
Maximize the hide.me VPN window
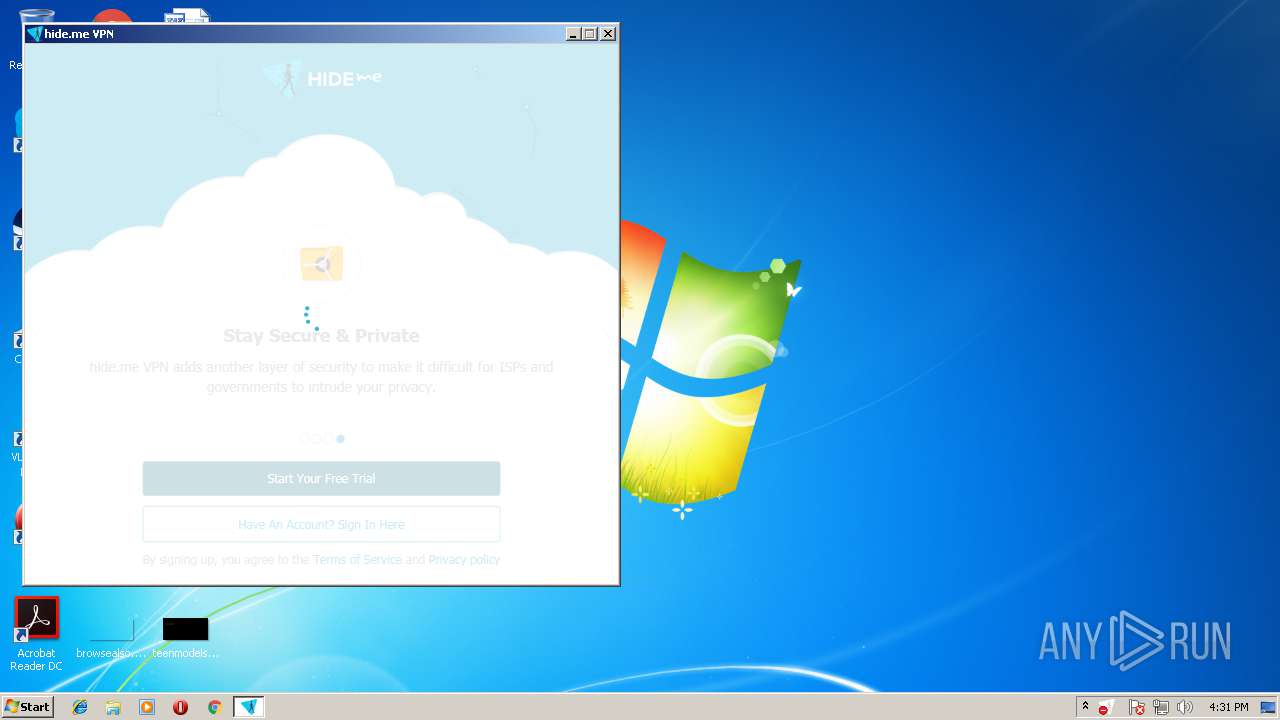(x=590, y=34)
